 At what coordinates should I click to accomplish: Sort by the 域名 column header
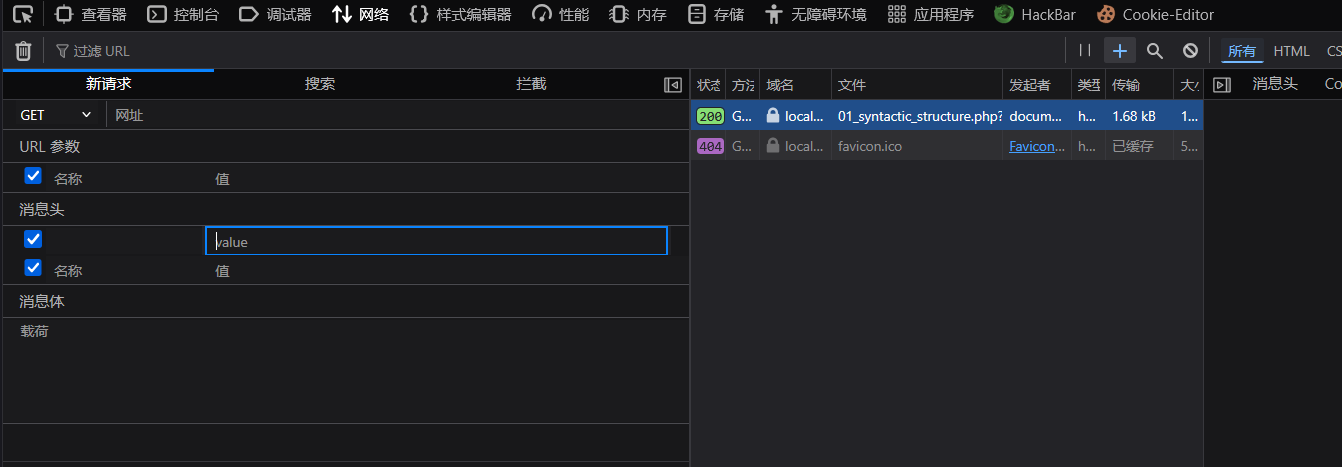tap(796, 85)
